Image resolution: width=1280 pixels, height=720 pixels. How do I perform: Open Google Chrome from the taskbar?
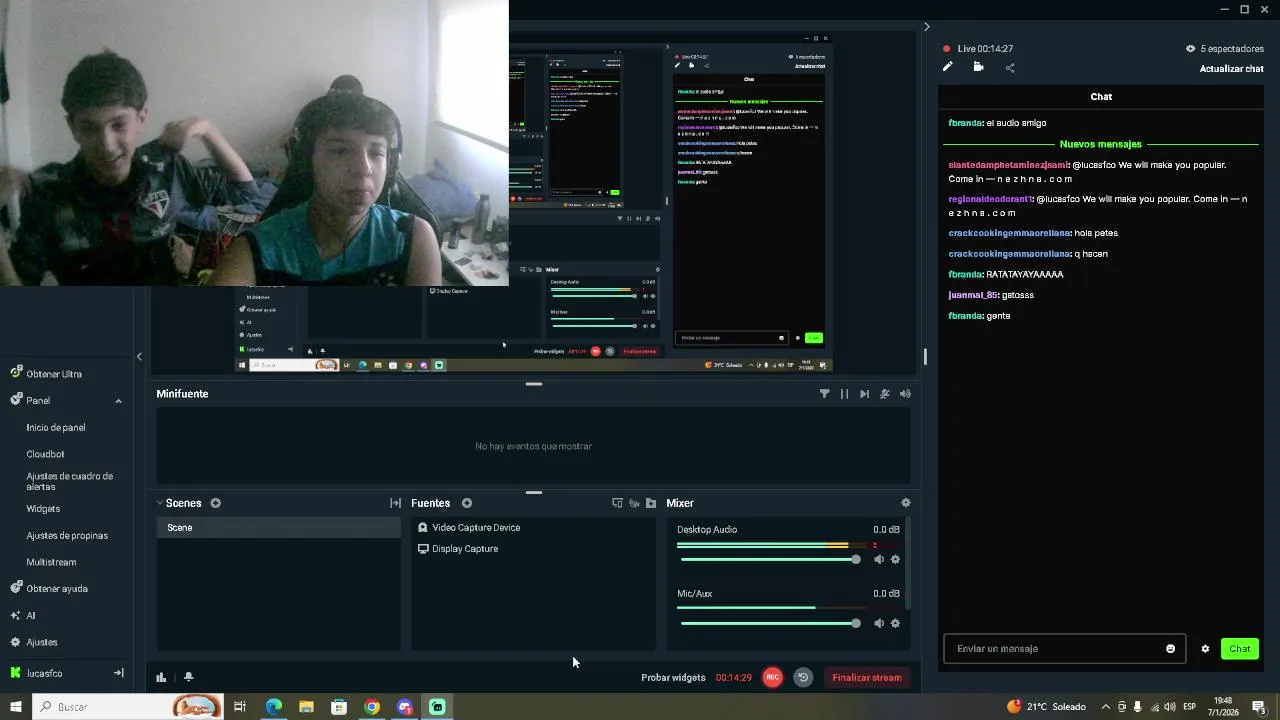click(372, 707)
